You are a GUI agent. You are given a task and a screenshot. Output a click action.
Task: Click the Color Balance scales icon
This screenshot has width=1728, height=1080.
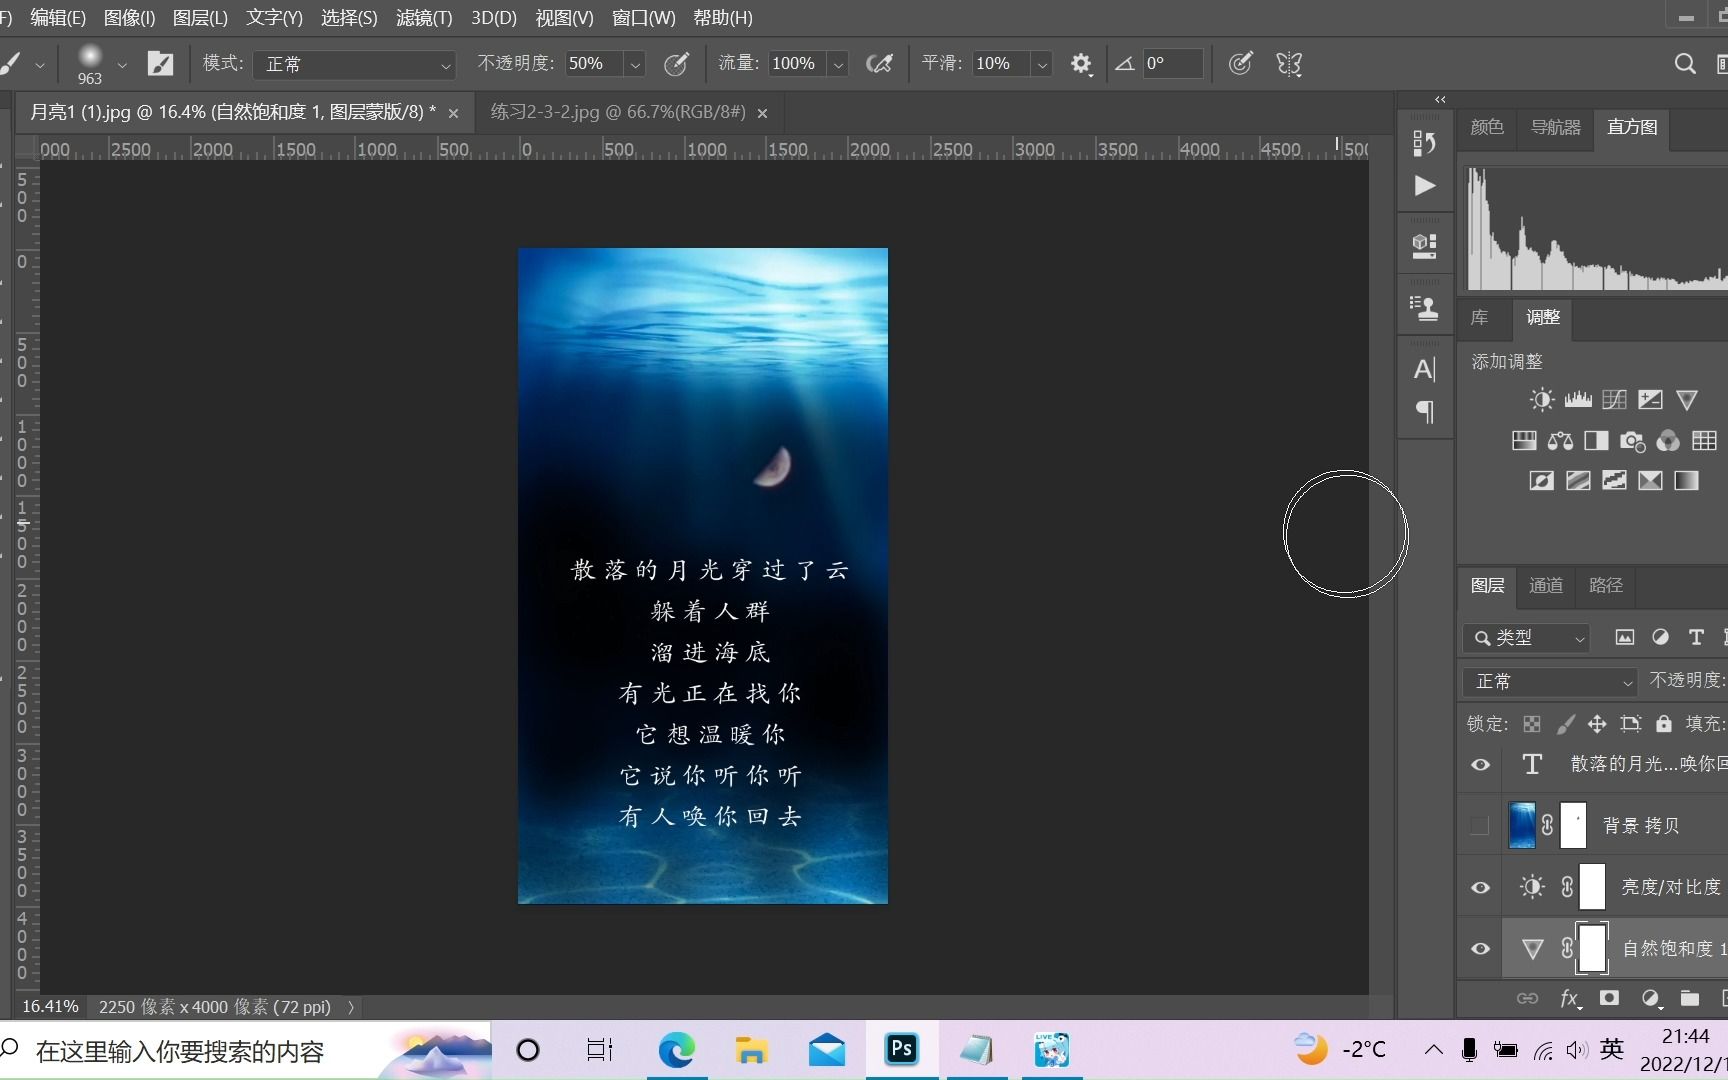tap(1560, 440)
